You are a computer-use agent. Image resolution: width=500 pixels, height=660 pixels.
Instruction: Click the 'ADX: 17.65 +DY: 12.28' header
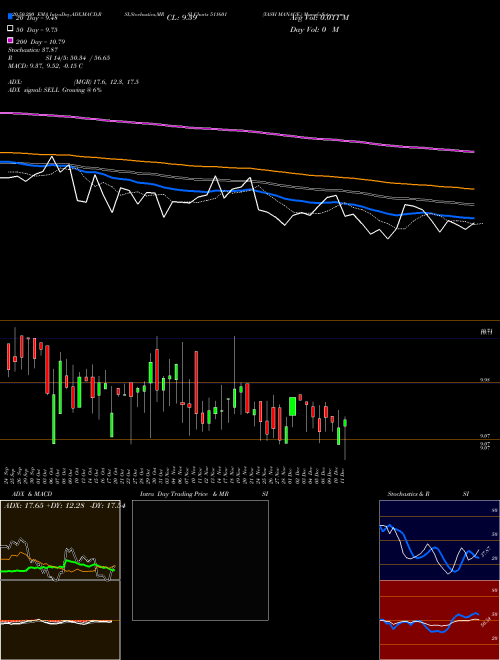coord(45,505)
